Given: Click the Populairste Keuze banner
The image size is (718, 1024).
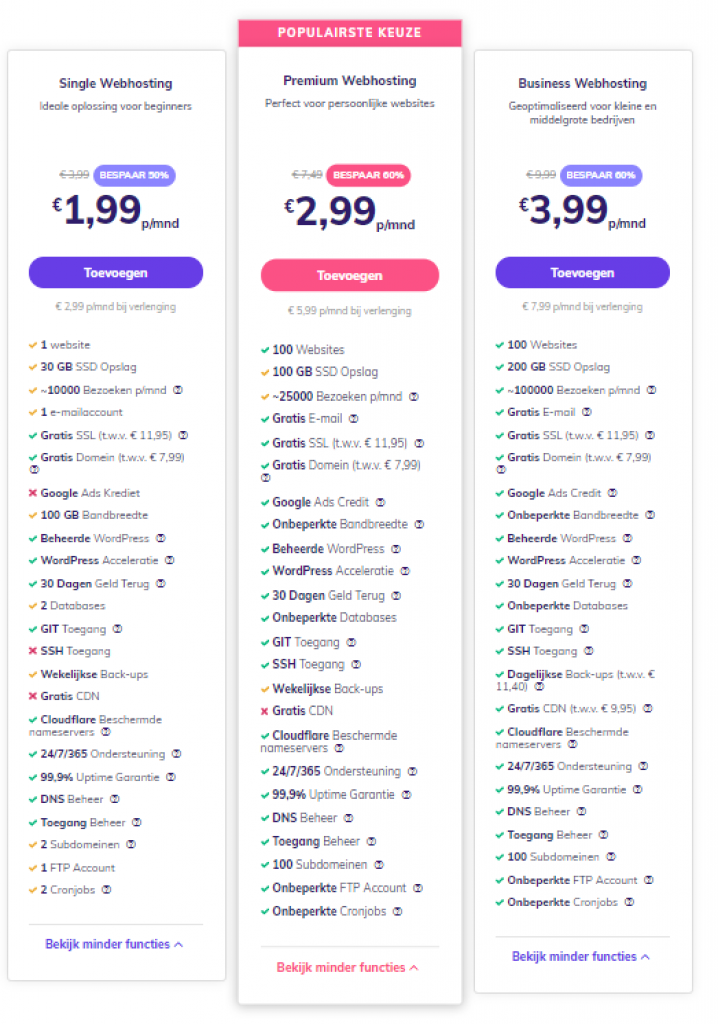Looking at the screenshot, I should click(349, 33).
